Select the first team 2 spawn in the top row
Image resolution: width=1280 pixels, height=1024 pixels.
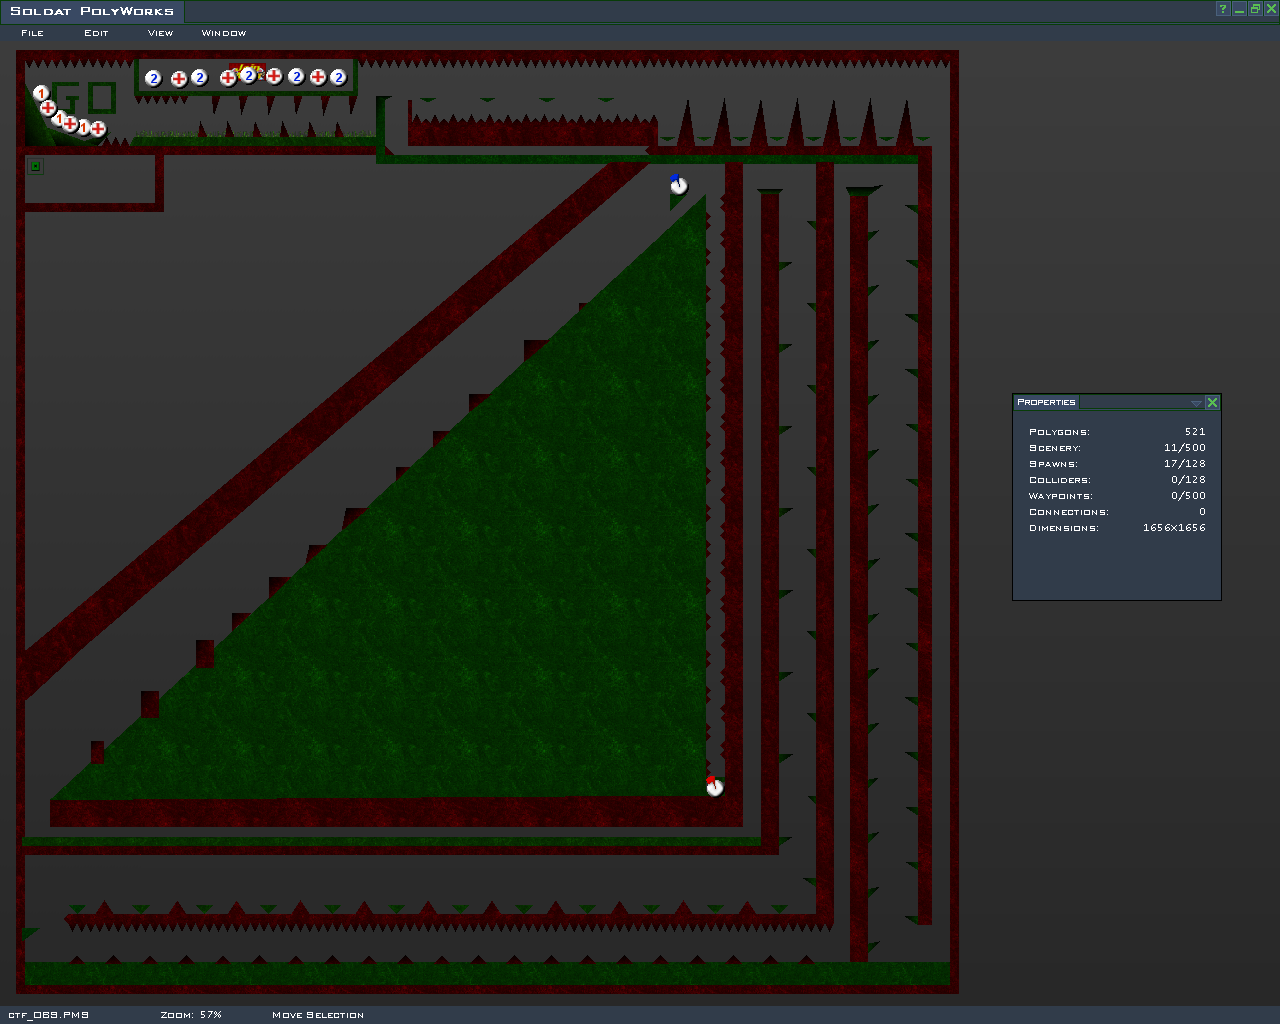[153, 78]
